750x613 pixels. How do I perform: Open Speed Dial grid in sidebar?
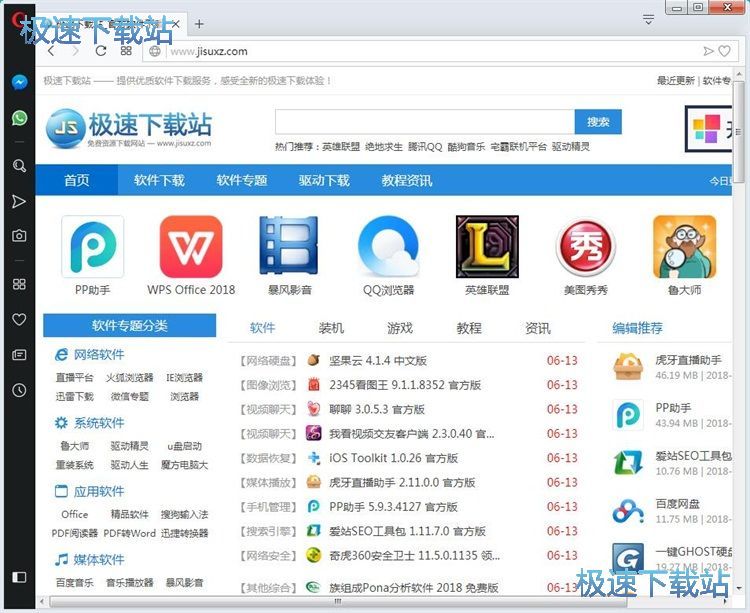point(19,284)
